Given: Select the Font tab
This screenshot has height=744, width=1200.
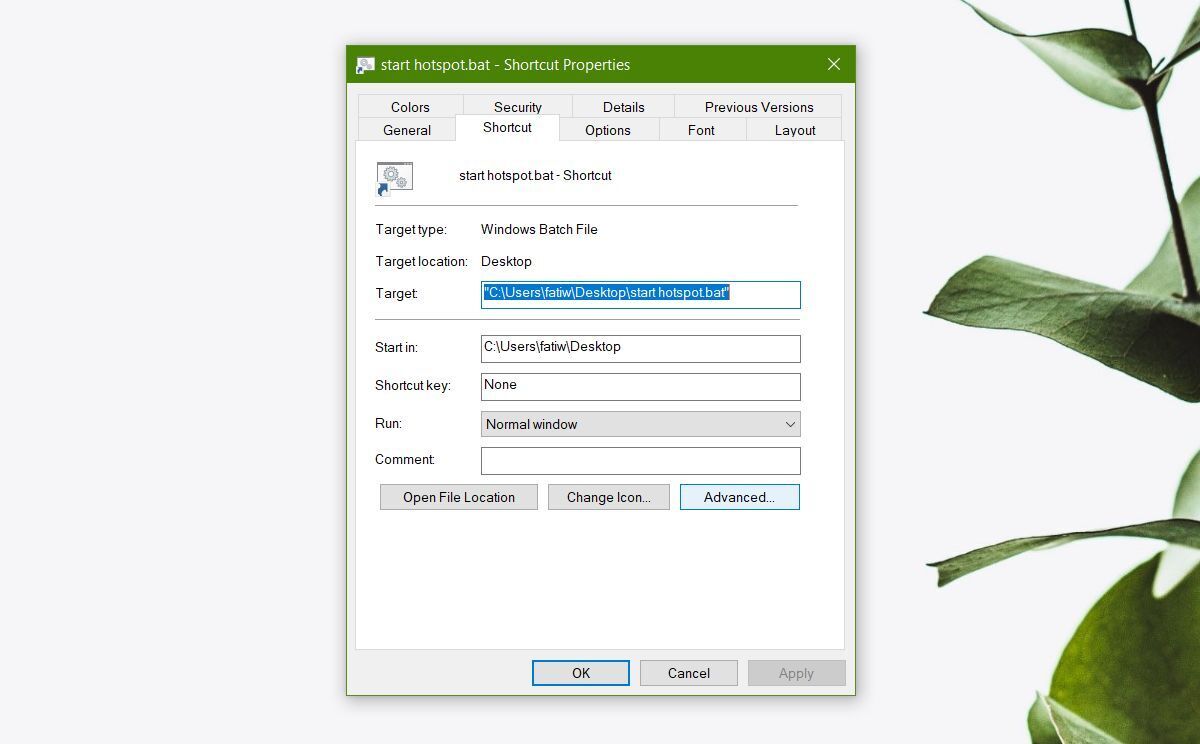Looking at the screenshot, I should pos(701,130).
